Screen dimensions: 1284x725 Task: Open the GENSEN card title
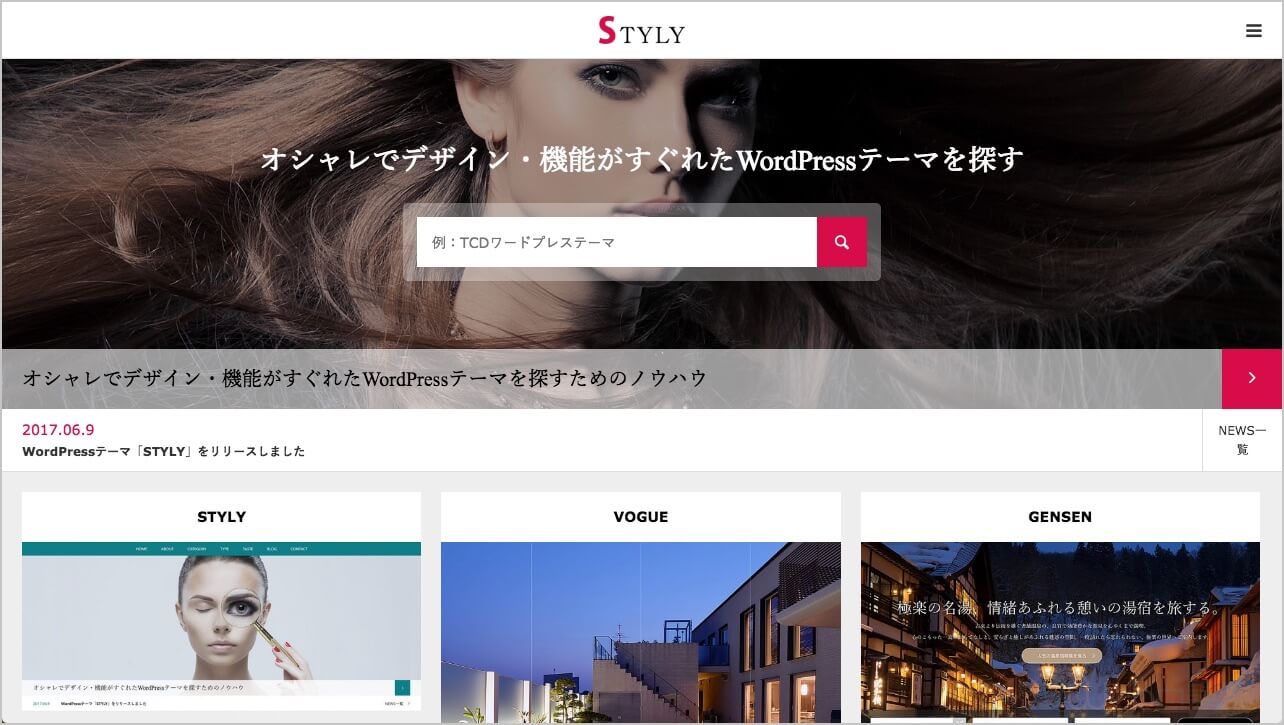1060,517
